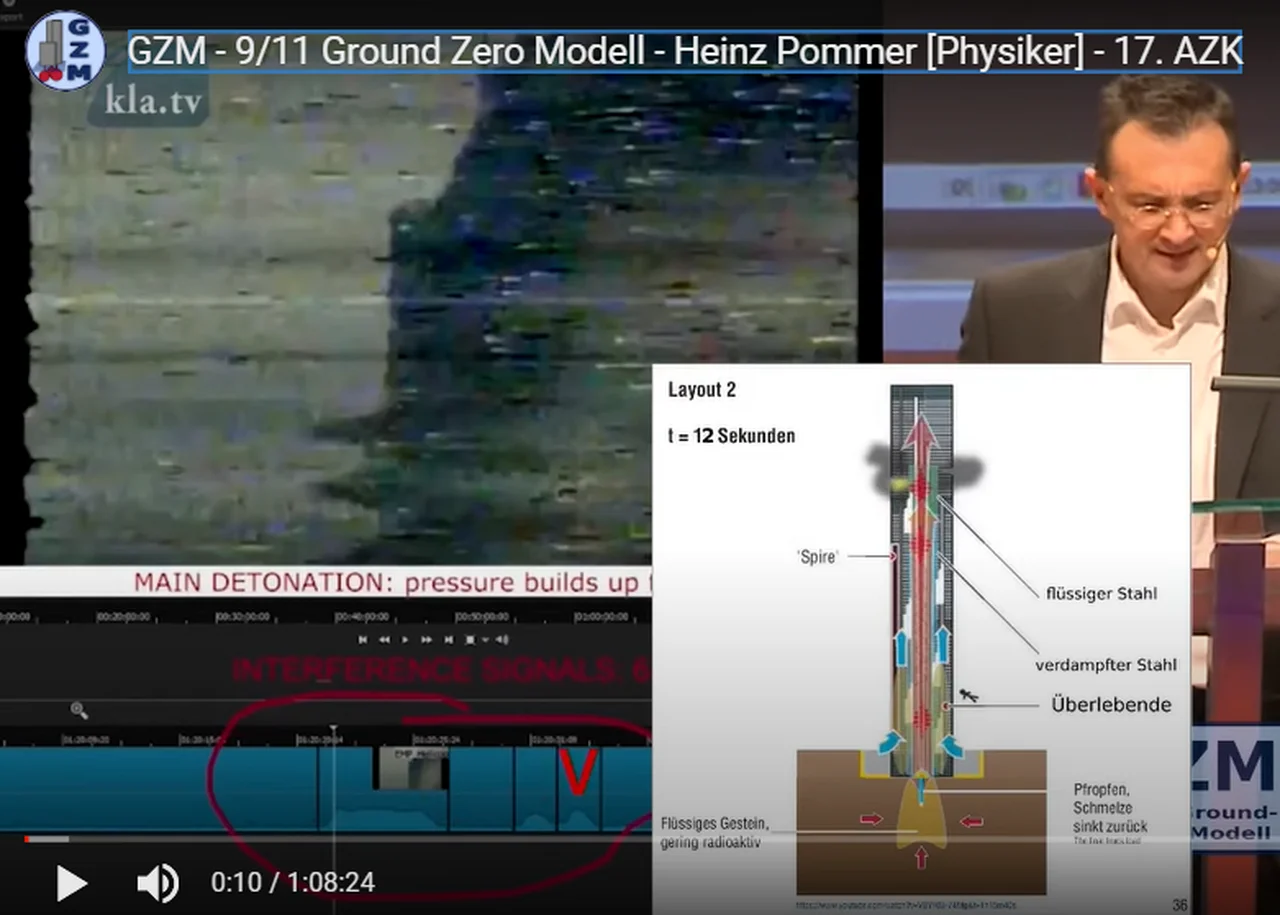Click the "Layout 2" slide heading

(702, 390)
